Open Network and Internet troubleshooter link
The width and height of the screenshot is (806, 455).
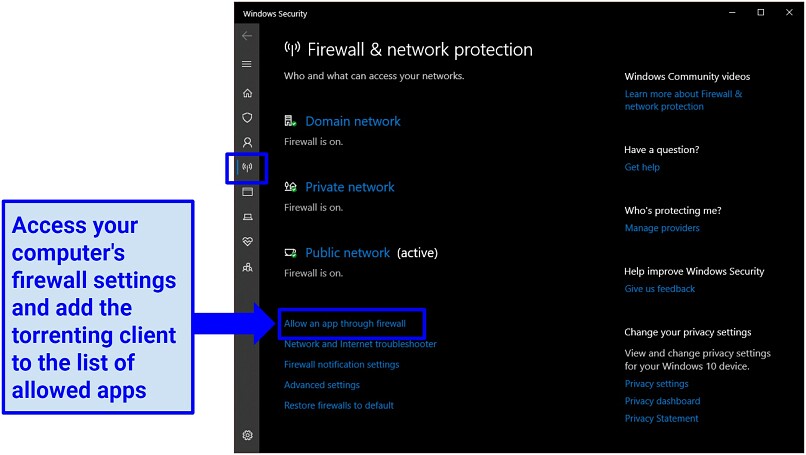[360, 344]
